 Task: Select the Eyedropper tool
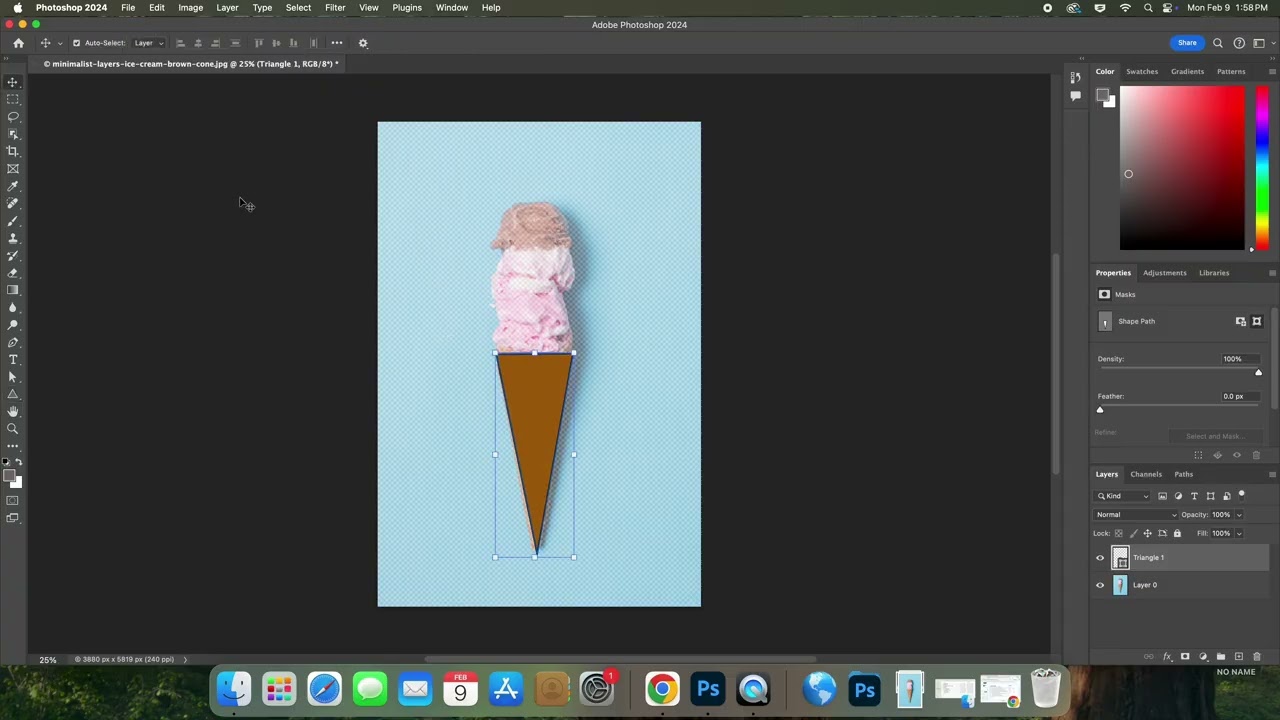pos(13,186)
